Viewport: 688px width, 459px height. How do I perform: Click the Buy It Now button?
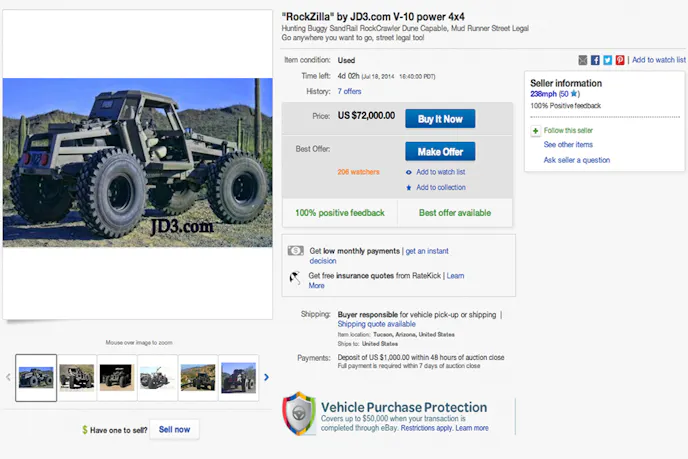440,119
